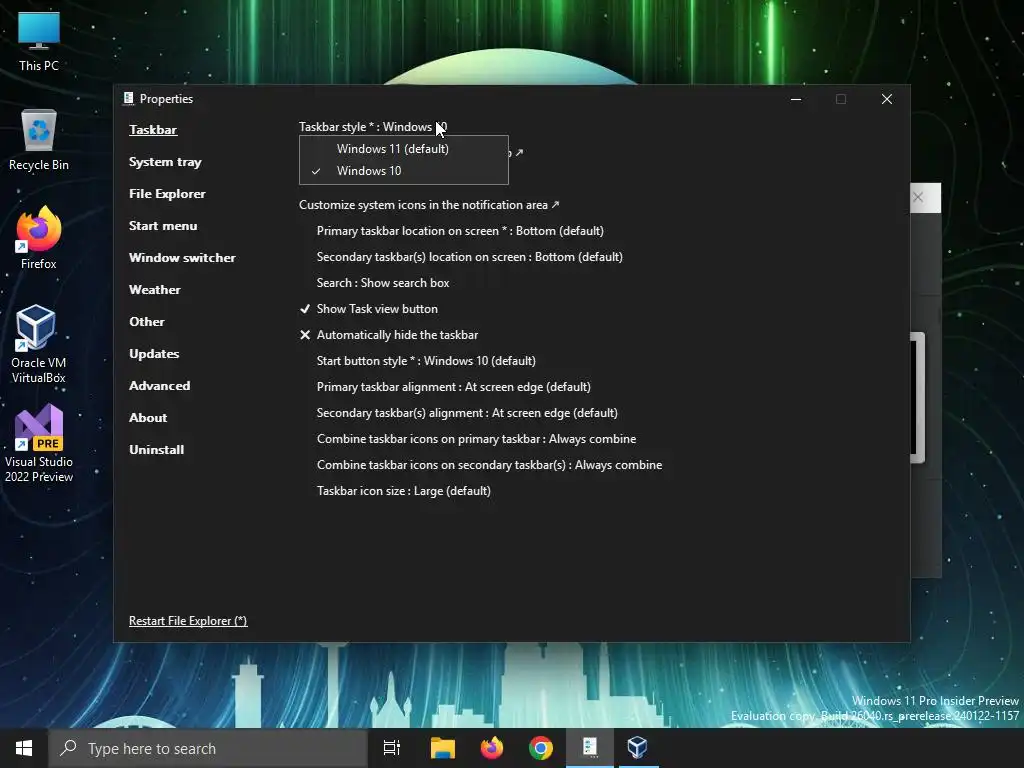Click the Properties window title icon
This screenshot has height=768, width=1024.
pyautogui.click(x=129, y=99)
